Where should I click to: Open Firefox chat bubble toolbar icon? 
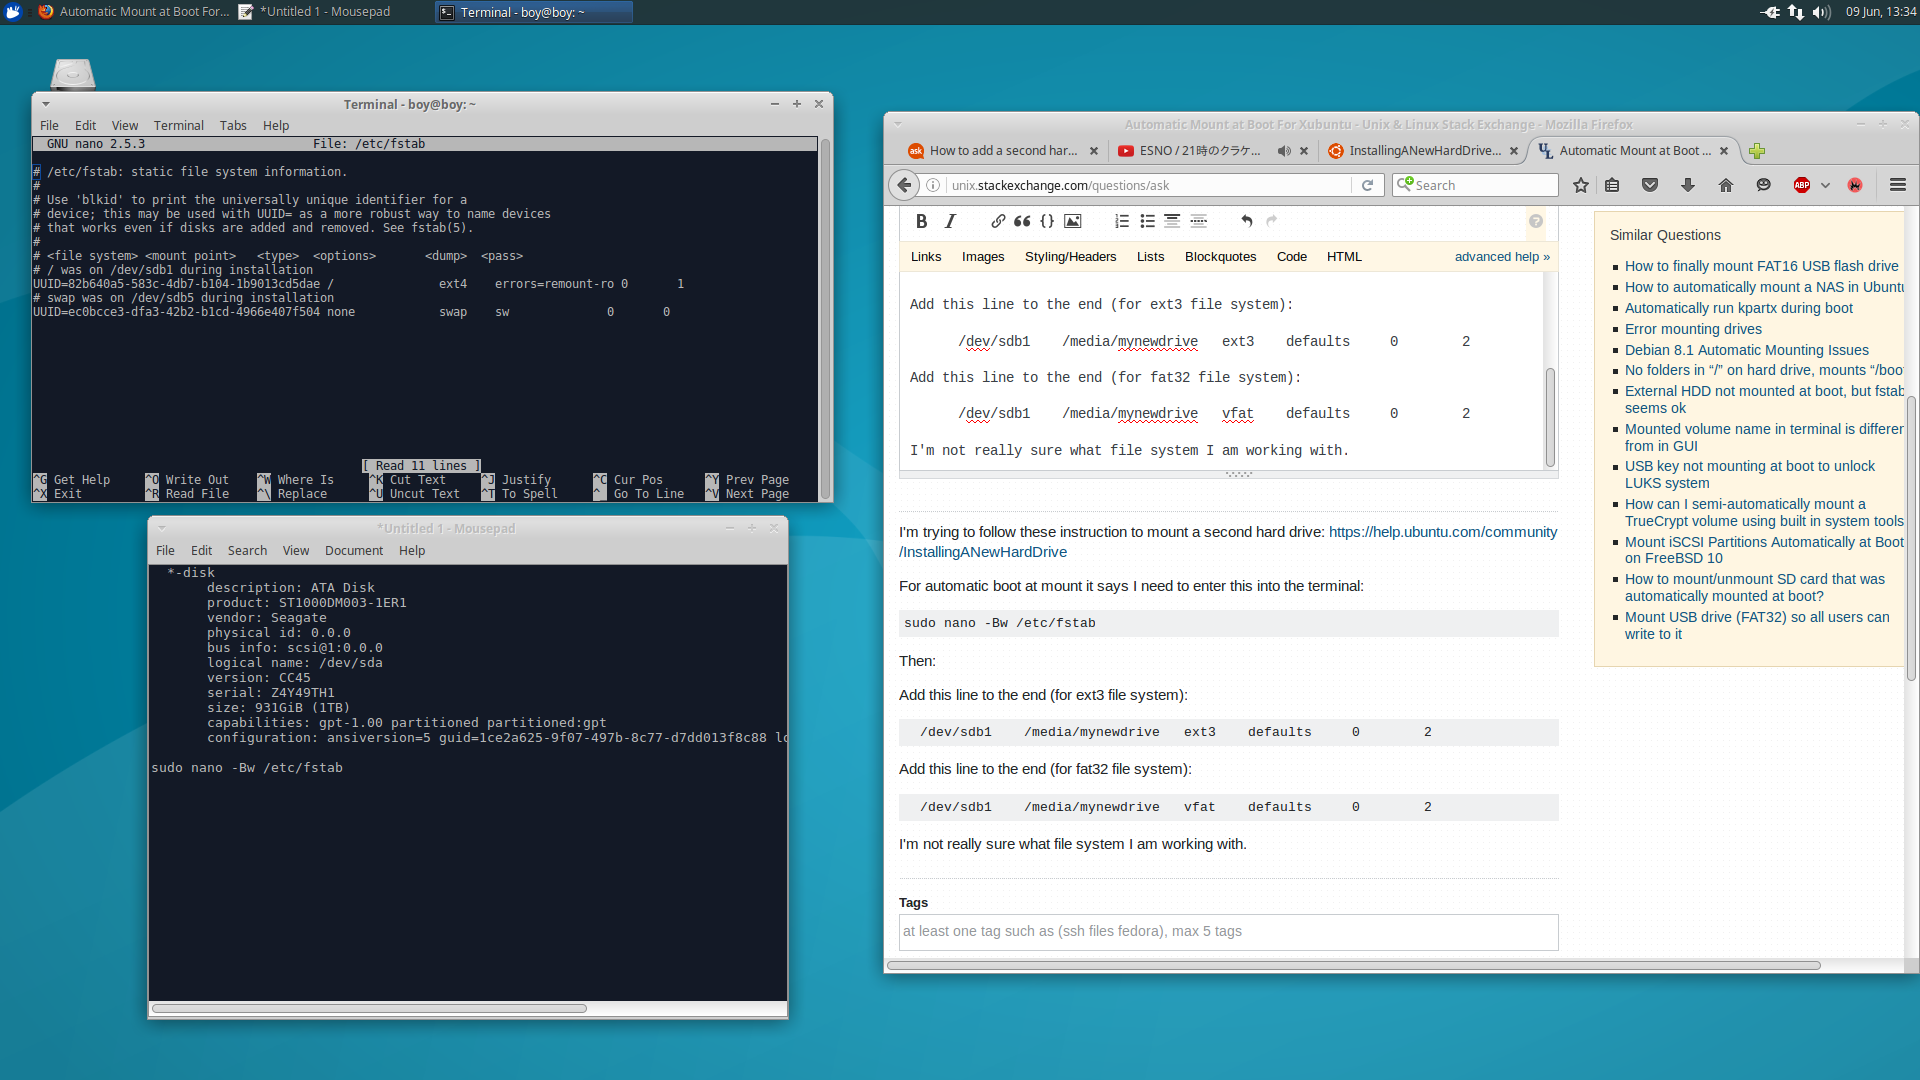click(1763, 185)
